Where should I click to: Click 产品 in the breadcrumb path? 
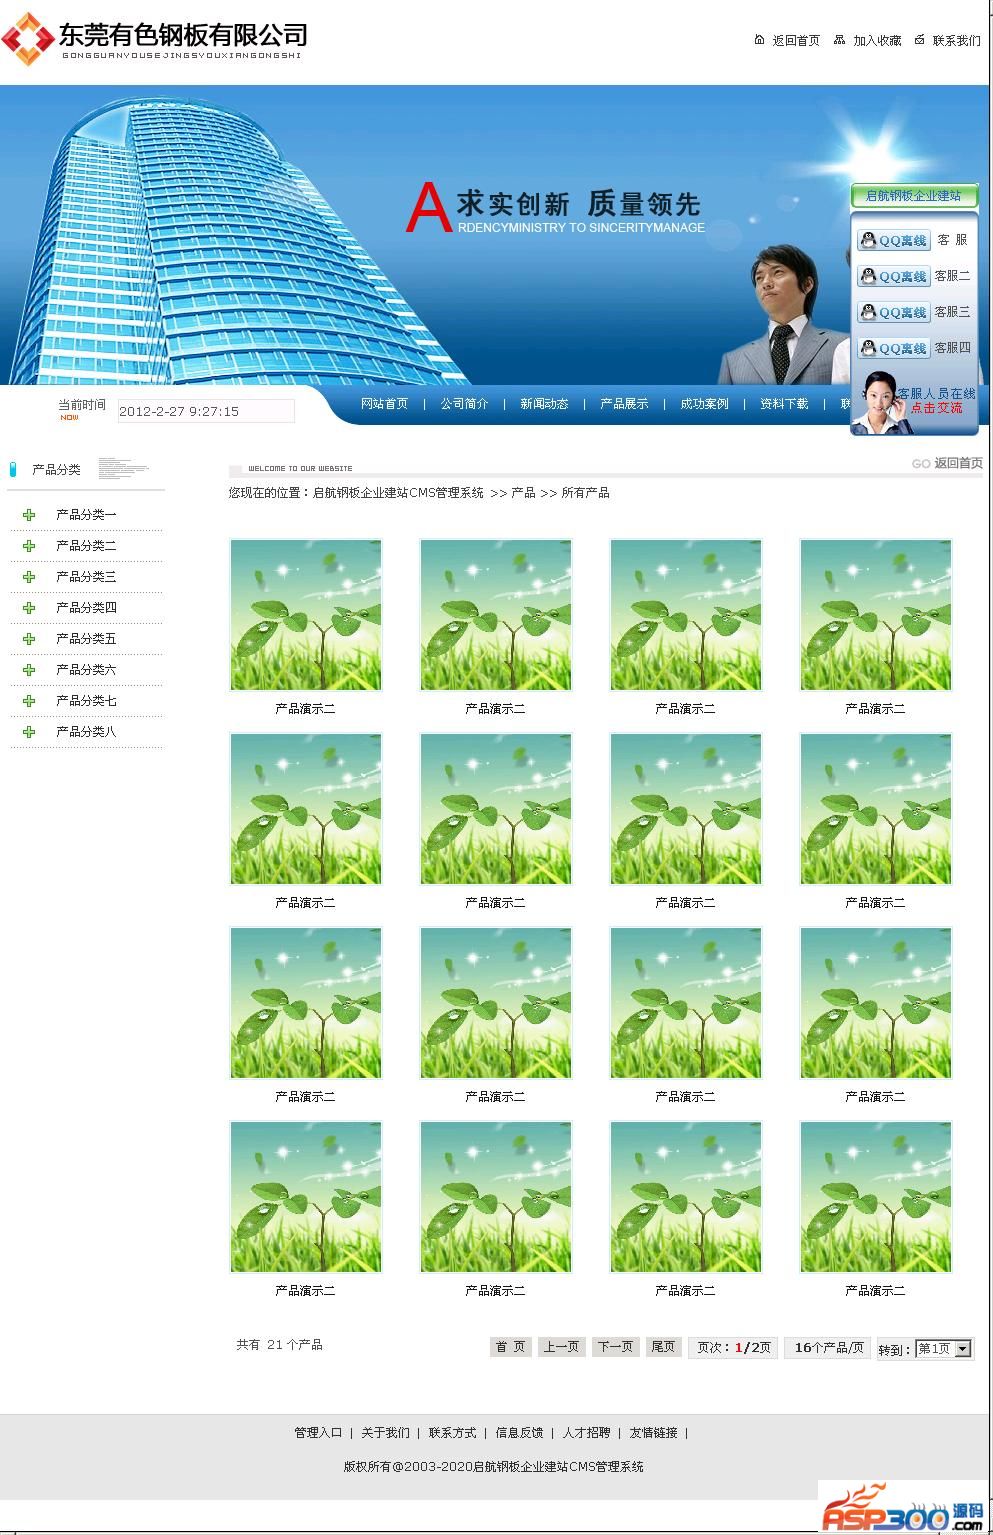[523, 493]
